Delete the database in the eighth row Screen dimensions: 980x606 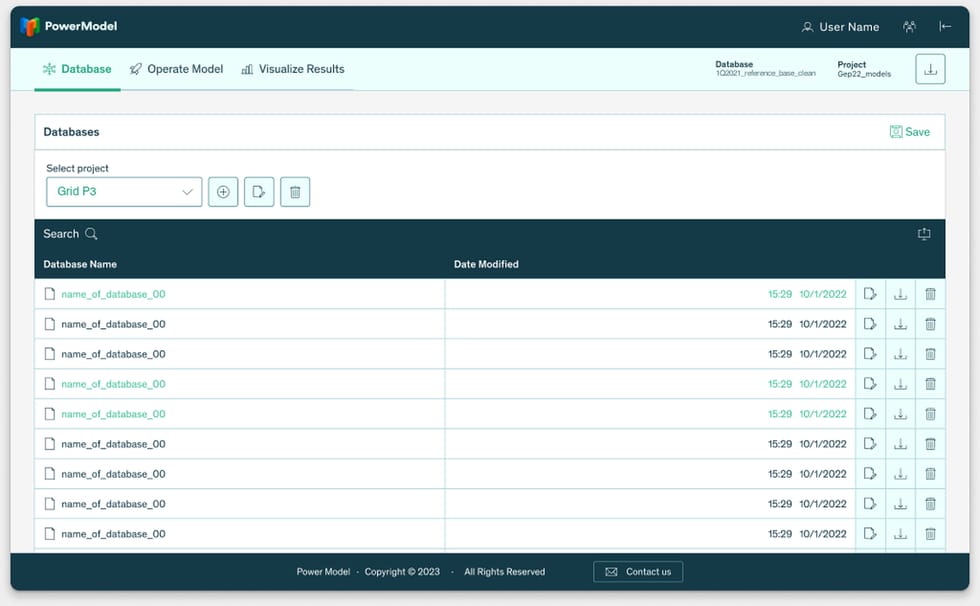click(x=930, y=504)
